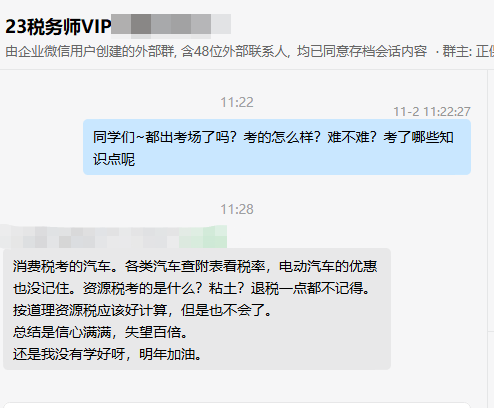Click the line 消费税考的汽车 in gray message
Image resolution: width=494 pixels, height=408 pixels.
coord(195,266)
